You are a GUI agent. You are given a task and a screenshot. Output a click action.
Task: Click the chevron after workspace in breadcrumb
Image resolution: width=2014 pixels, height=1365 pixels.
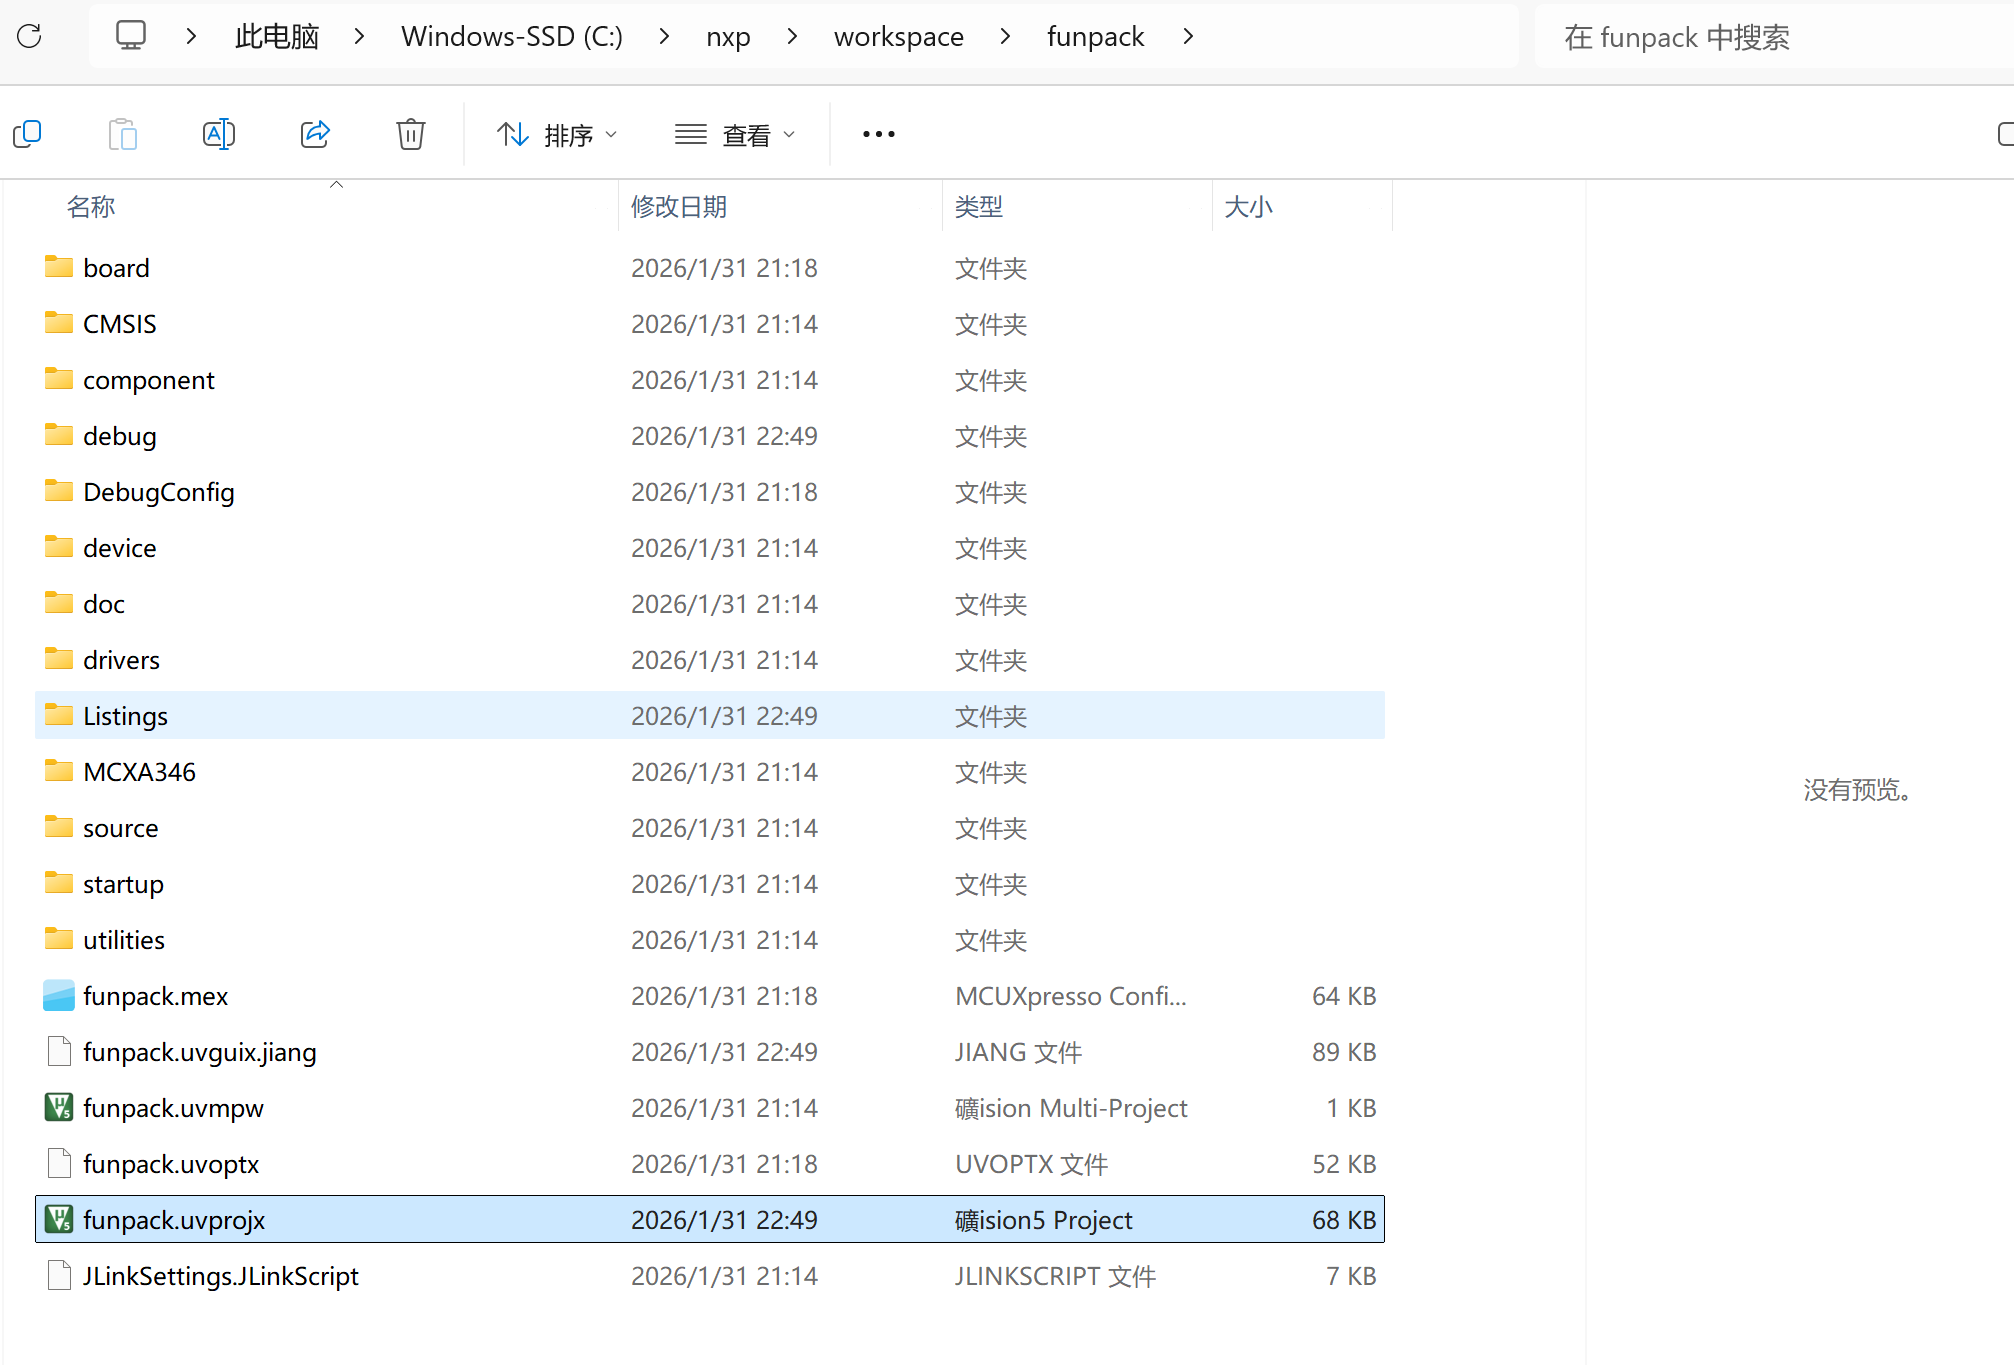(1004, 36)
